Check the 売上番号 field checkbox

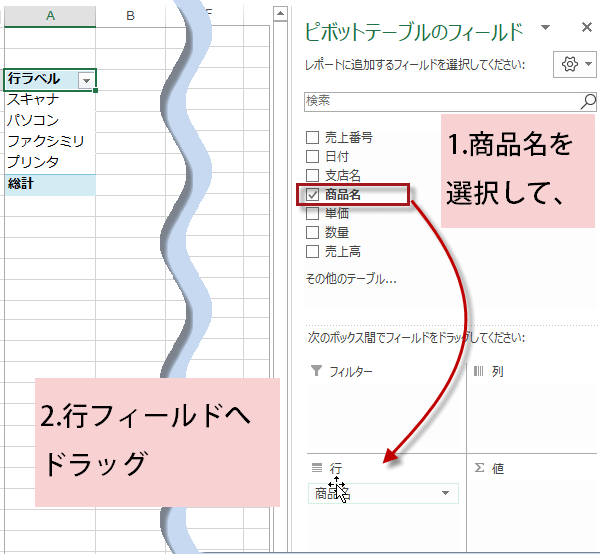point(313,138)
